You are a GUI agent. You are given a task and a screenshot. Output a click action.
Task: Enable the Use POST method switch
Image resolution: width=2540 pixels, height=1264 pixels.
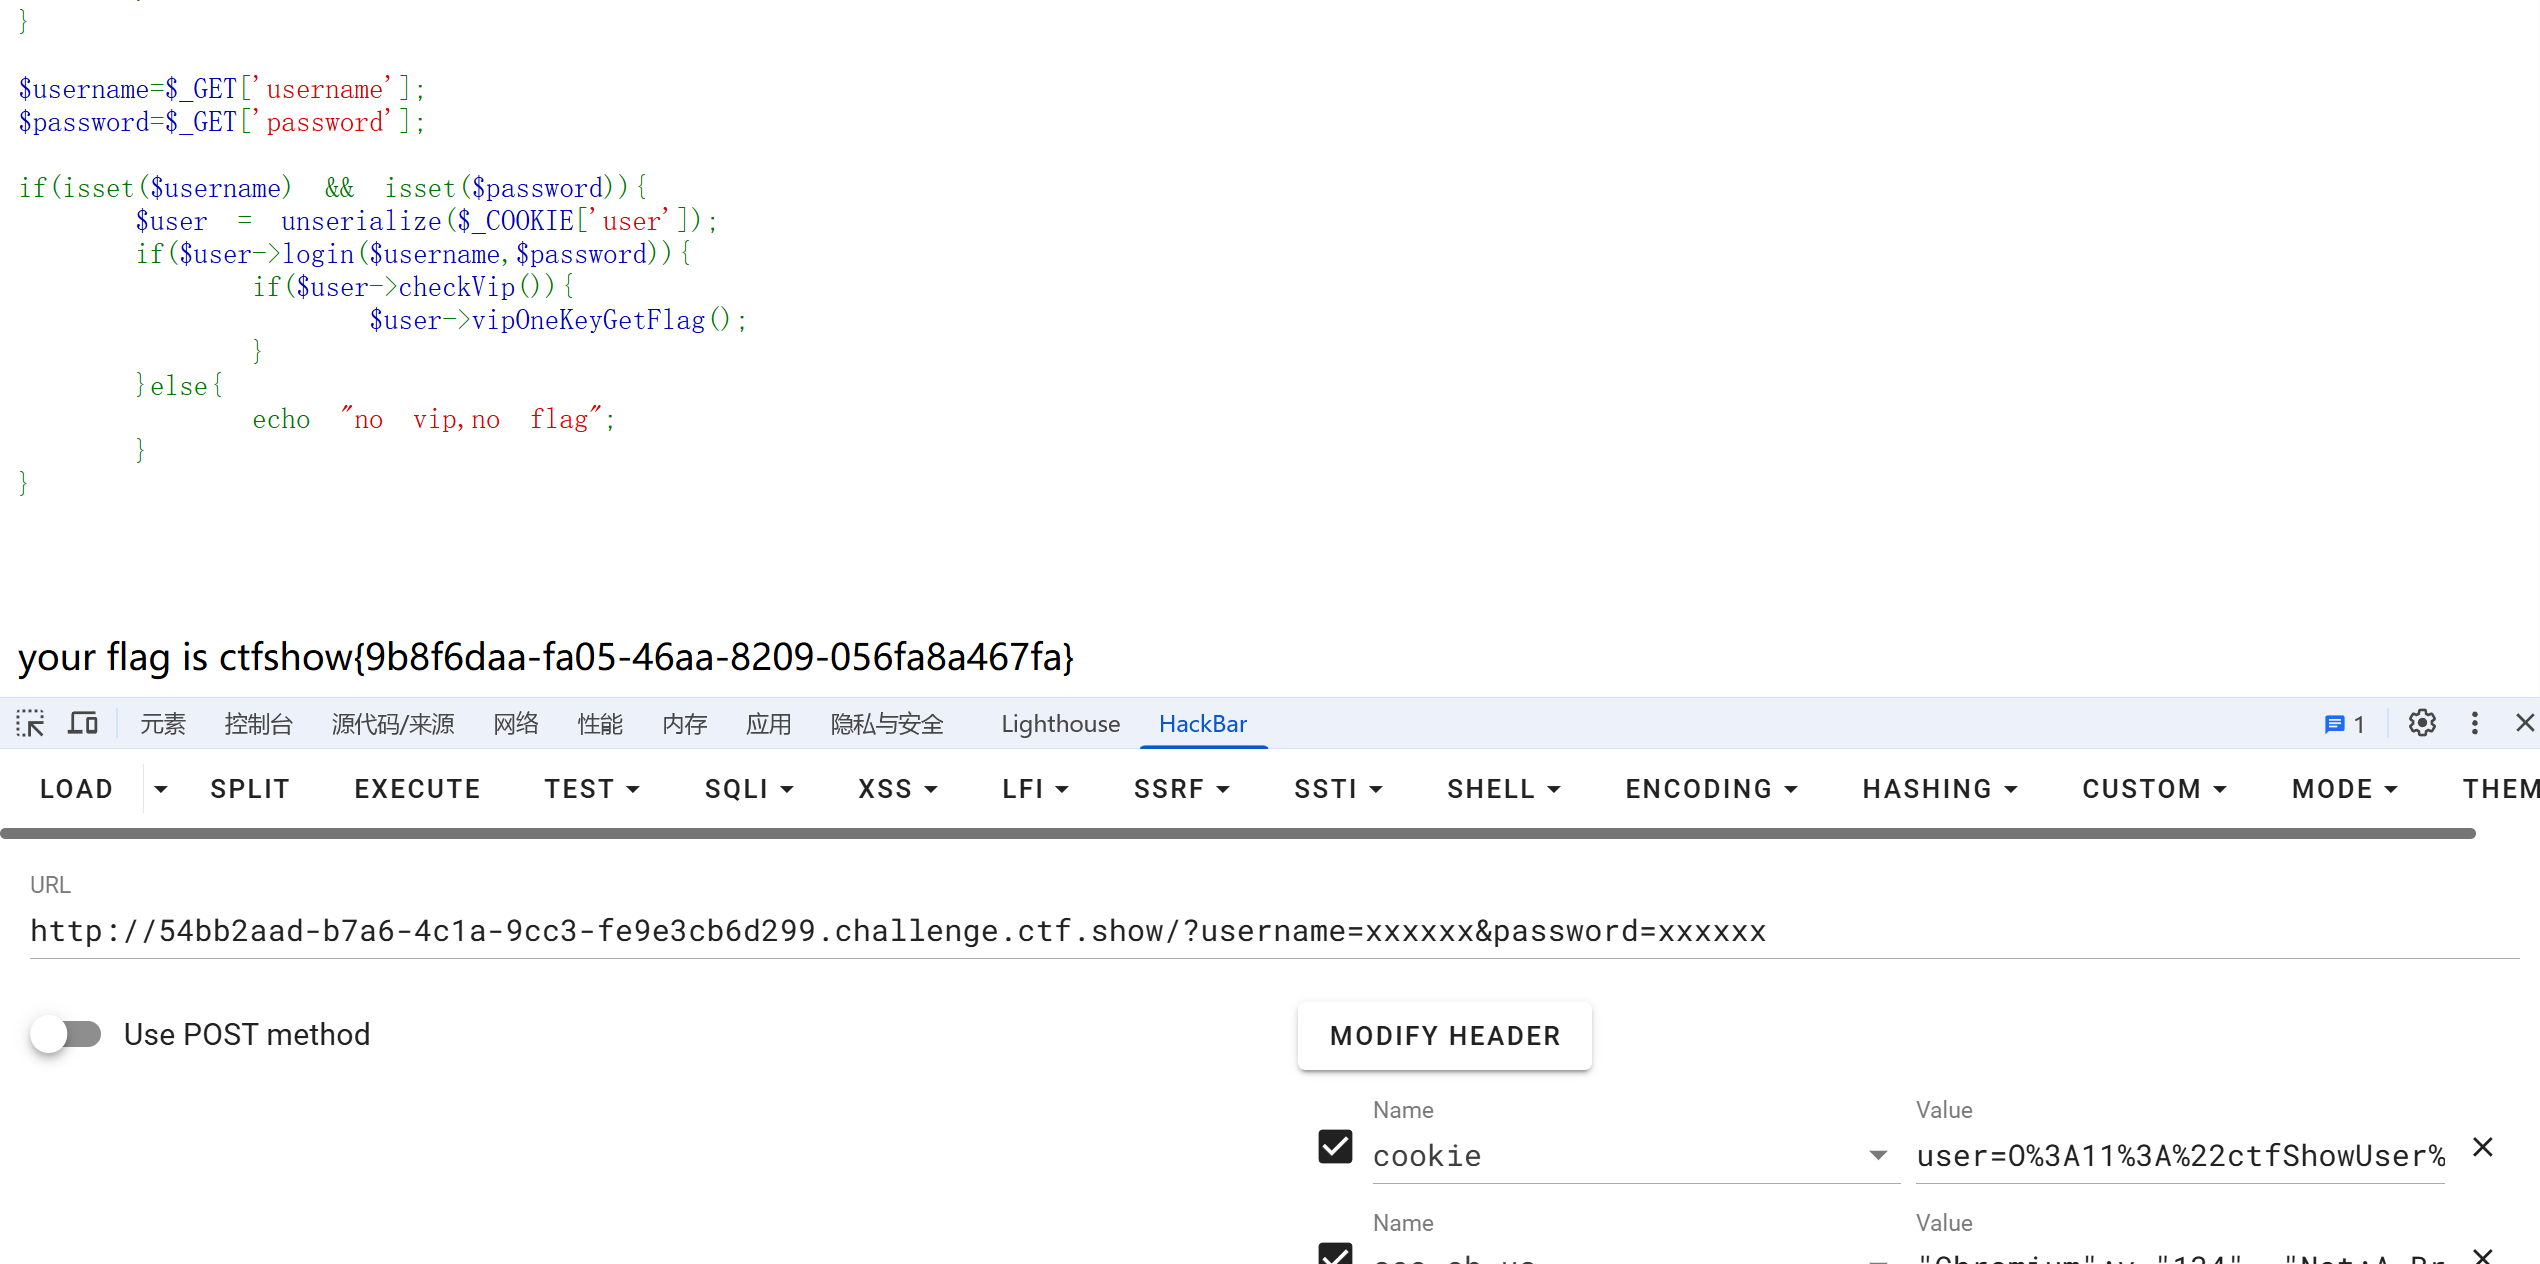[x=66, y=1034]
